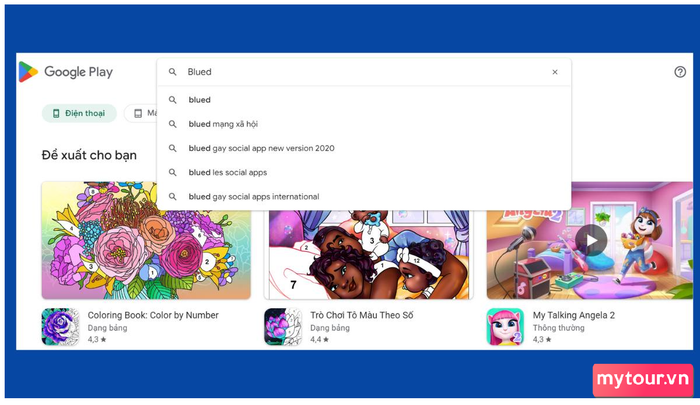Open "Coloring Book: Color by Number" title
Image resolution: width=700 pixels, height=405 pixels.
click(x=153, y=315)
